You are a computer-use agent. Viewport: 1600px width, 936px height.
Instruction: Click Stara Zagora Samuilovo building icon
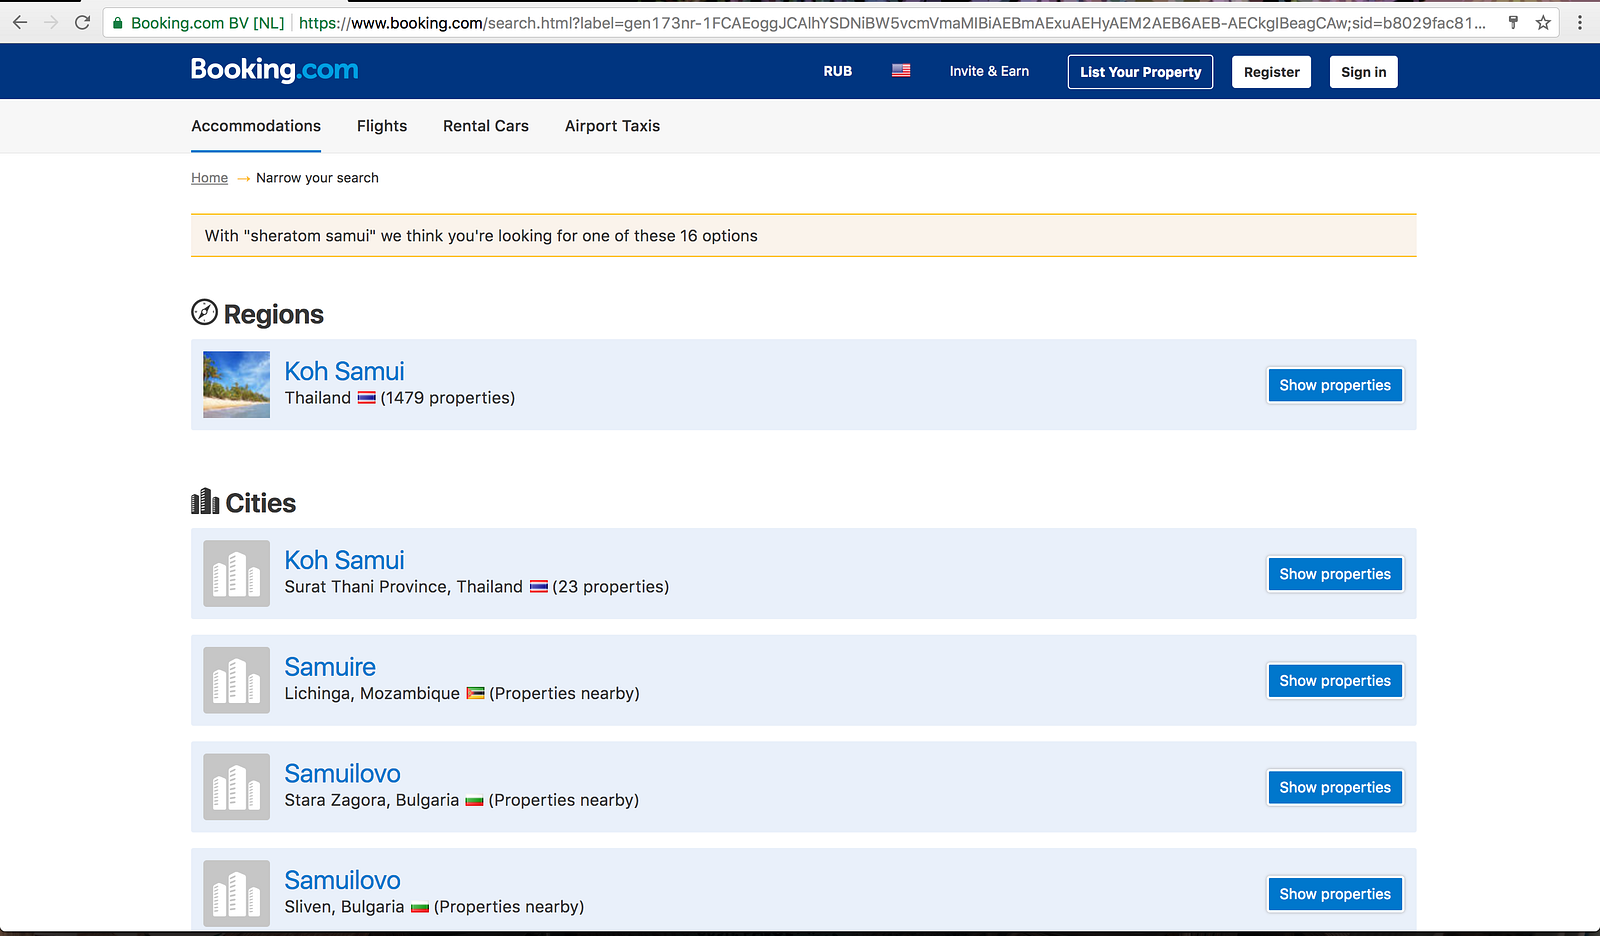tap(236, 787)
